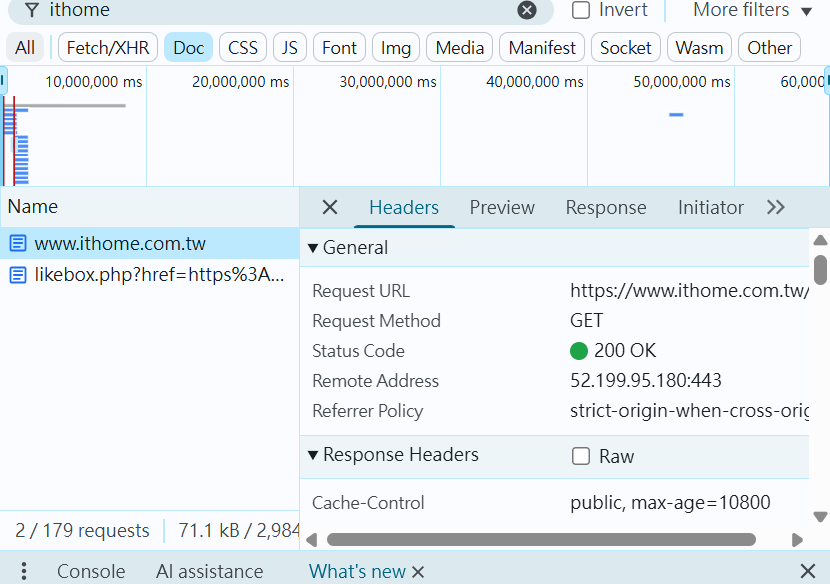Select the www.ithome.com.tw request row
This screenshot has width=830, height=584.
point(149,244)
